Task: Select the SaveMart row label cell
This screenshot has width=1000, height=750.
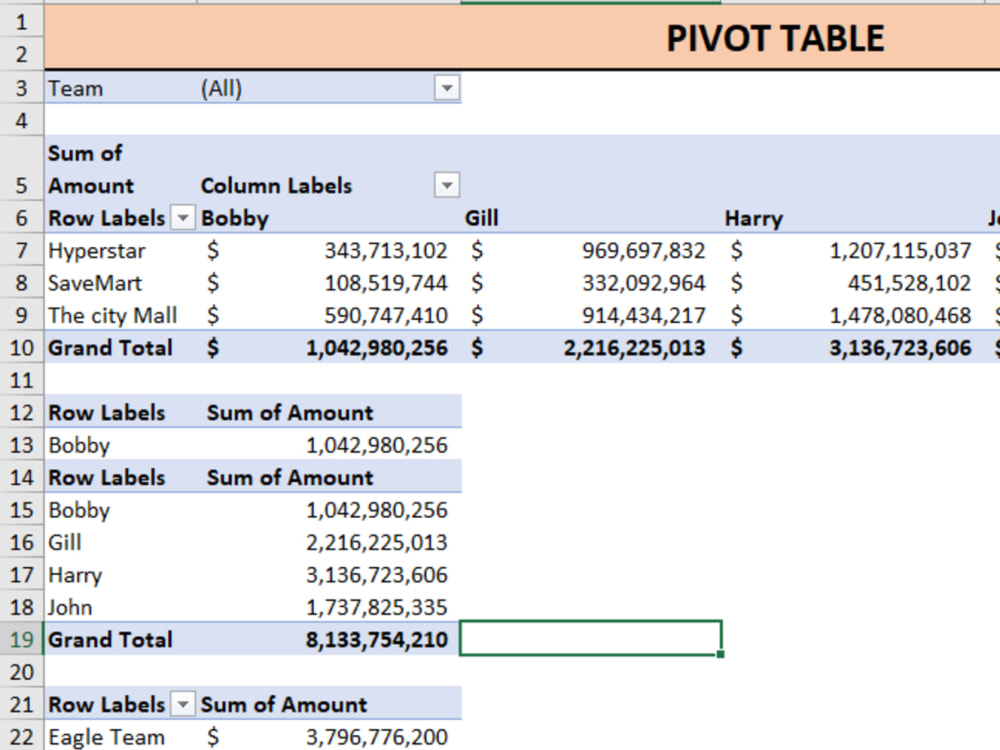Action: (x=121, y=283)
